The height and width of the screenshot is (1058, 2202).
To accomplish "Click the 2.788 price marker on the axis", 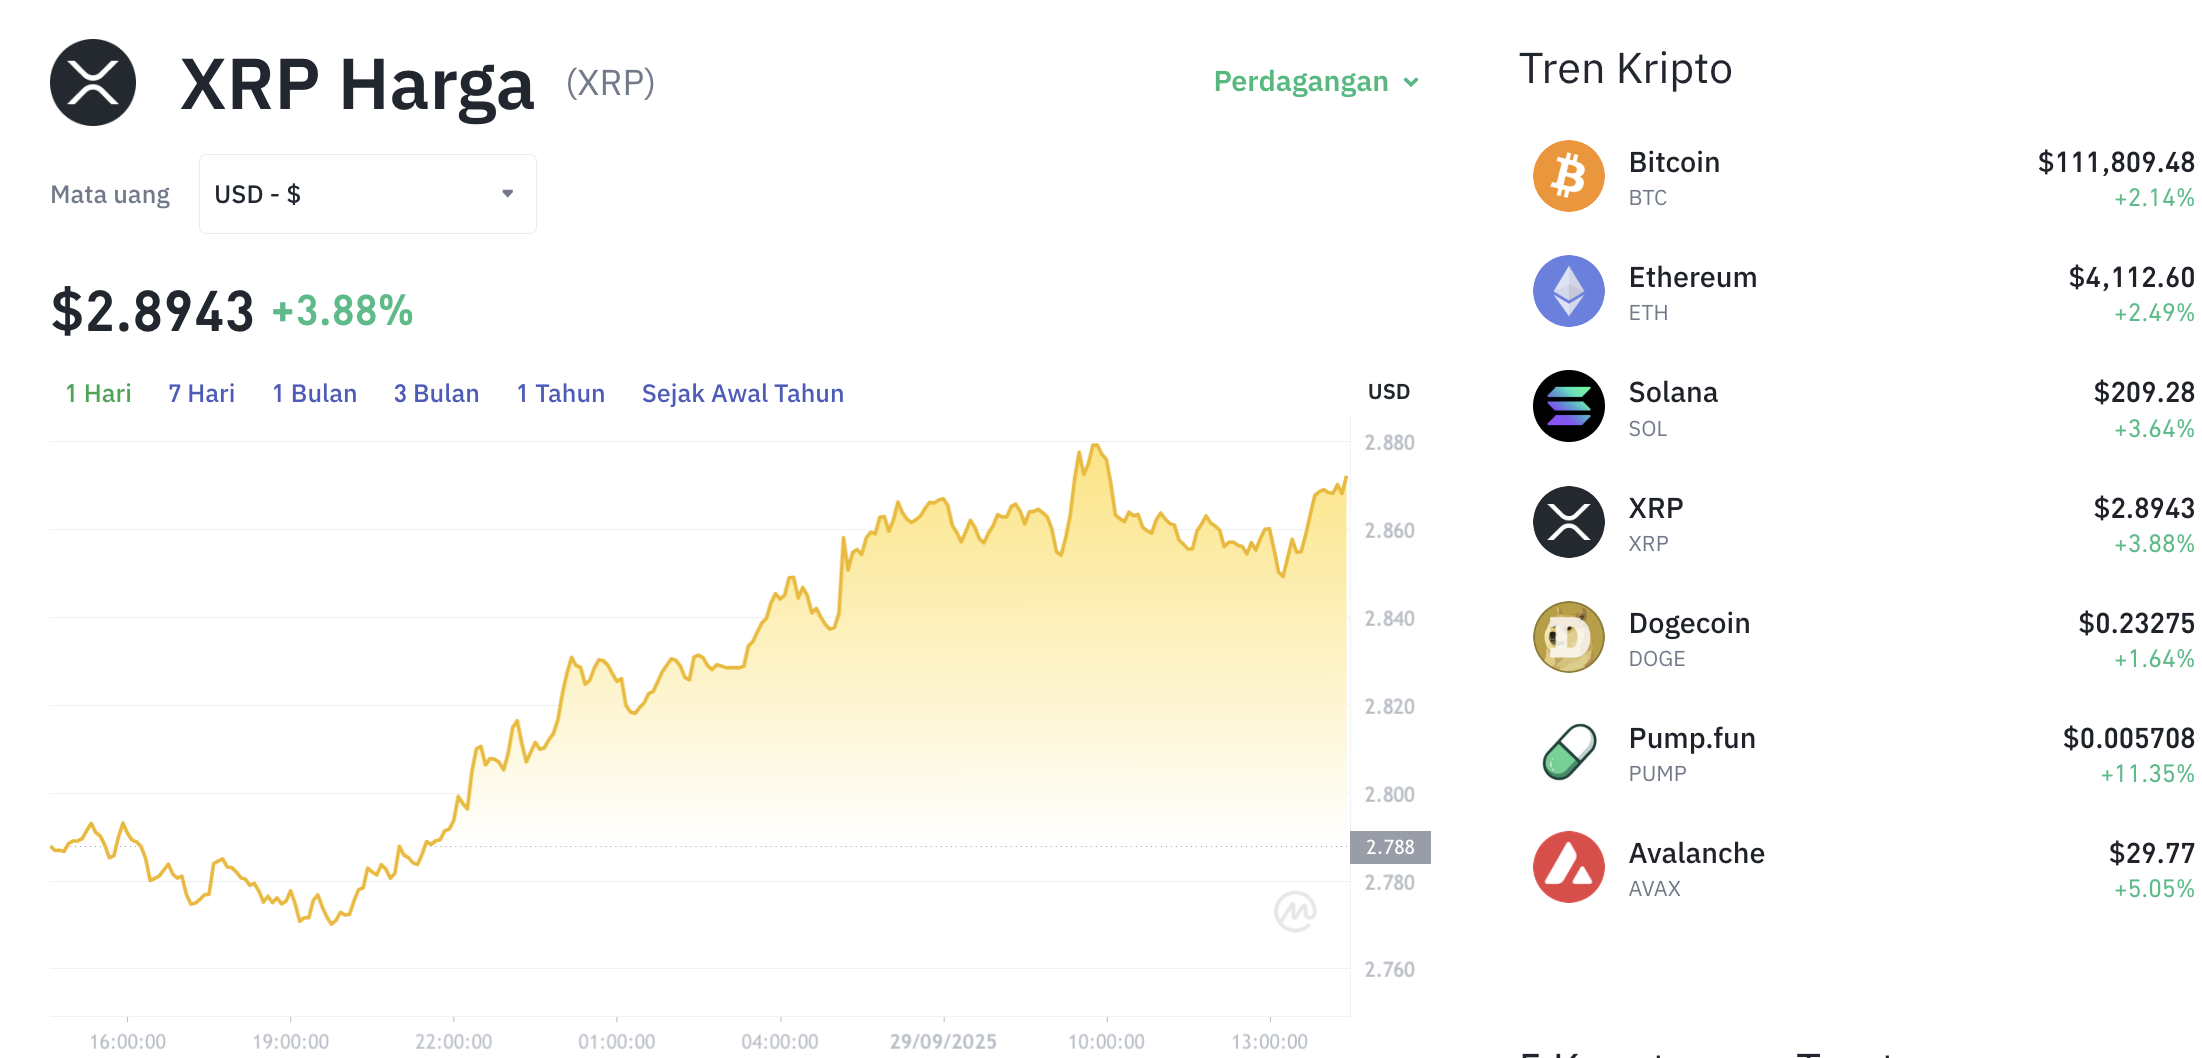I will point(1389,846).
